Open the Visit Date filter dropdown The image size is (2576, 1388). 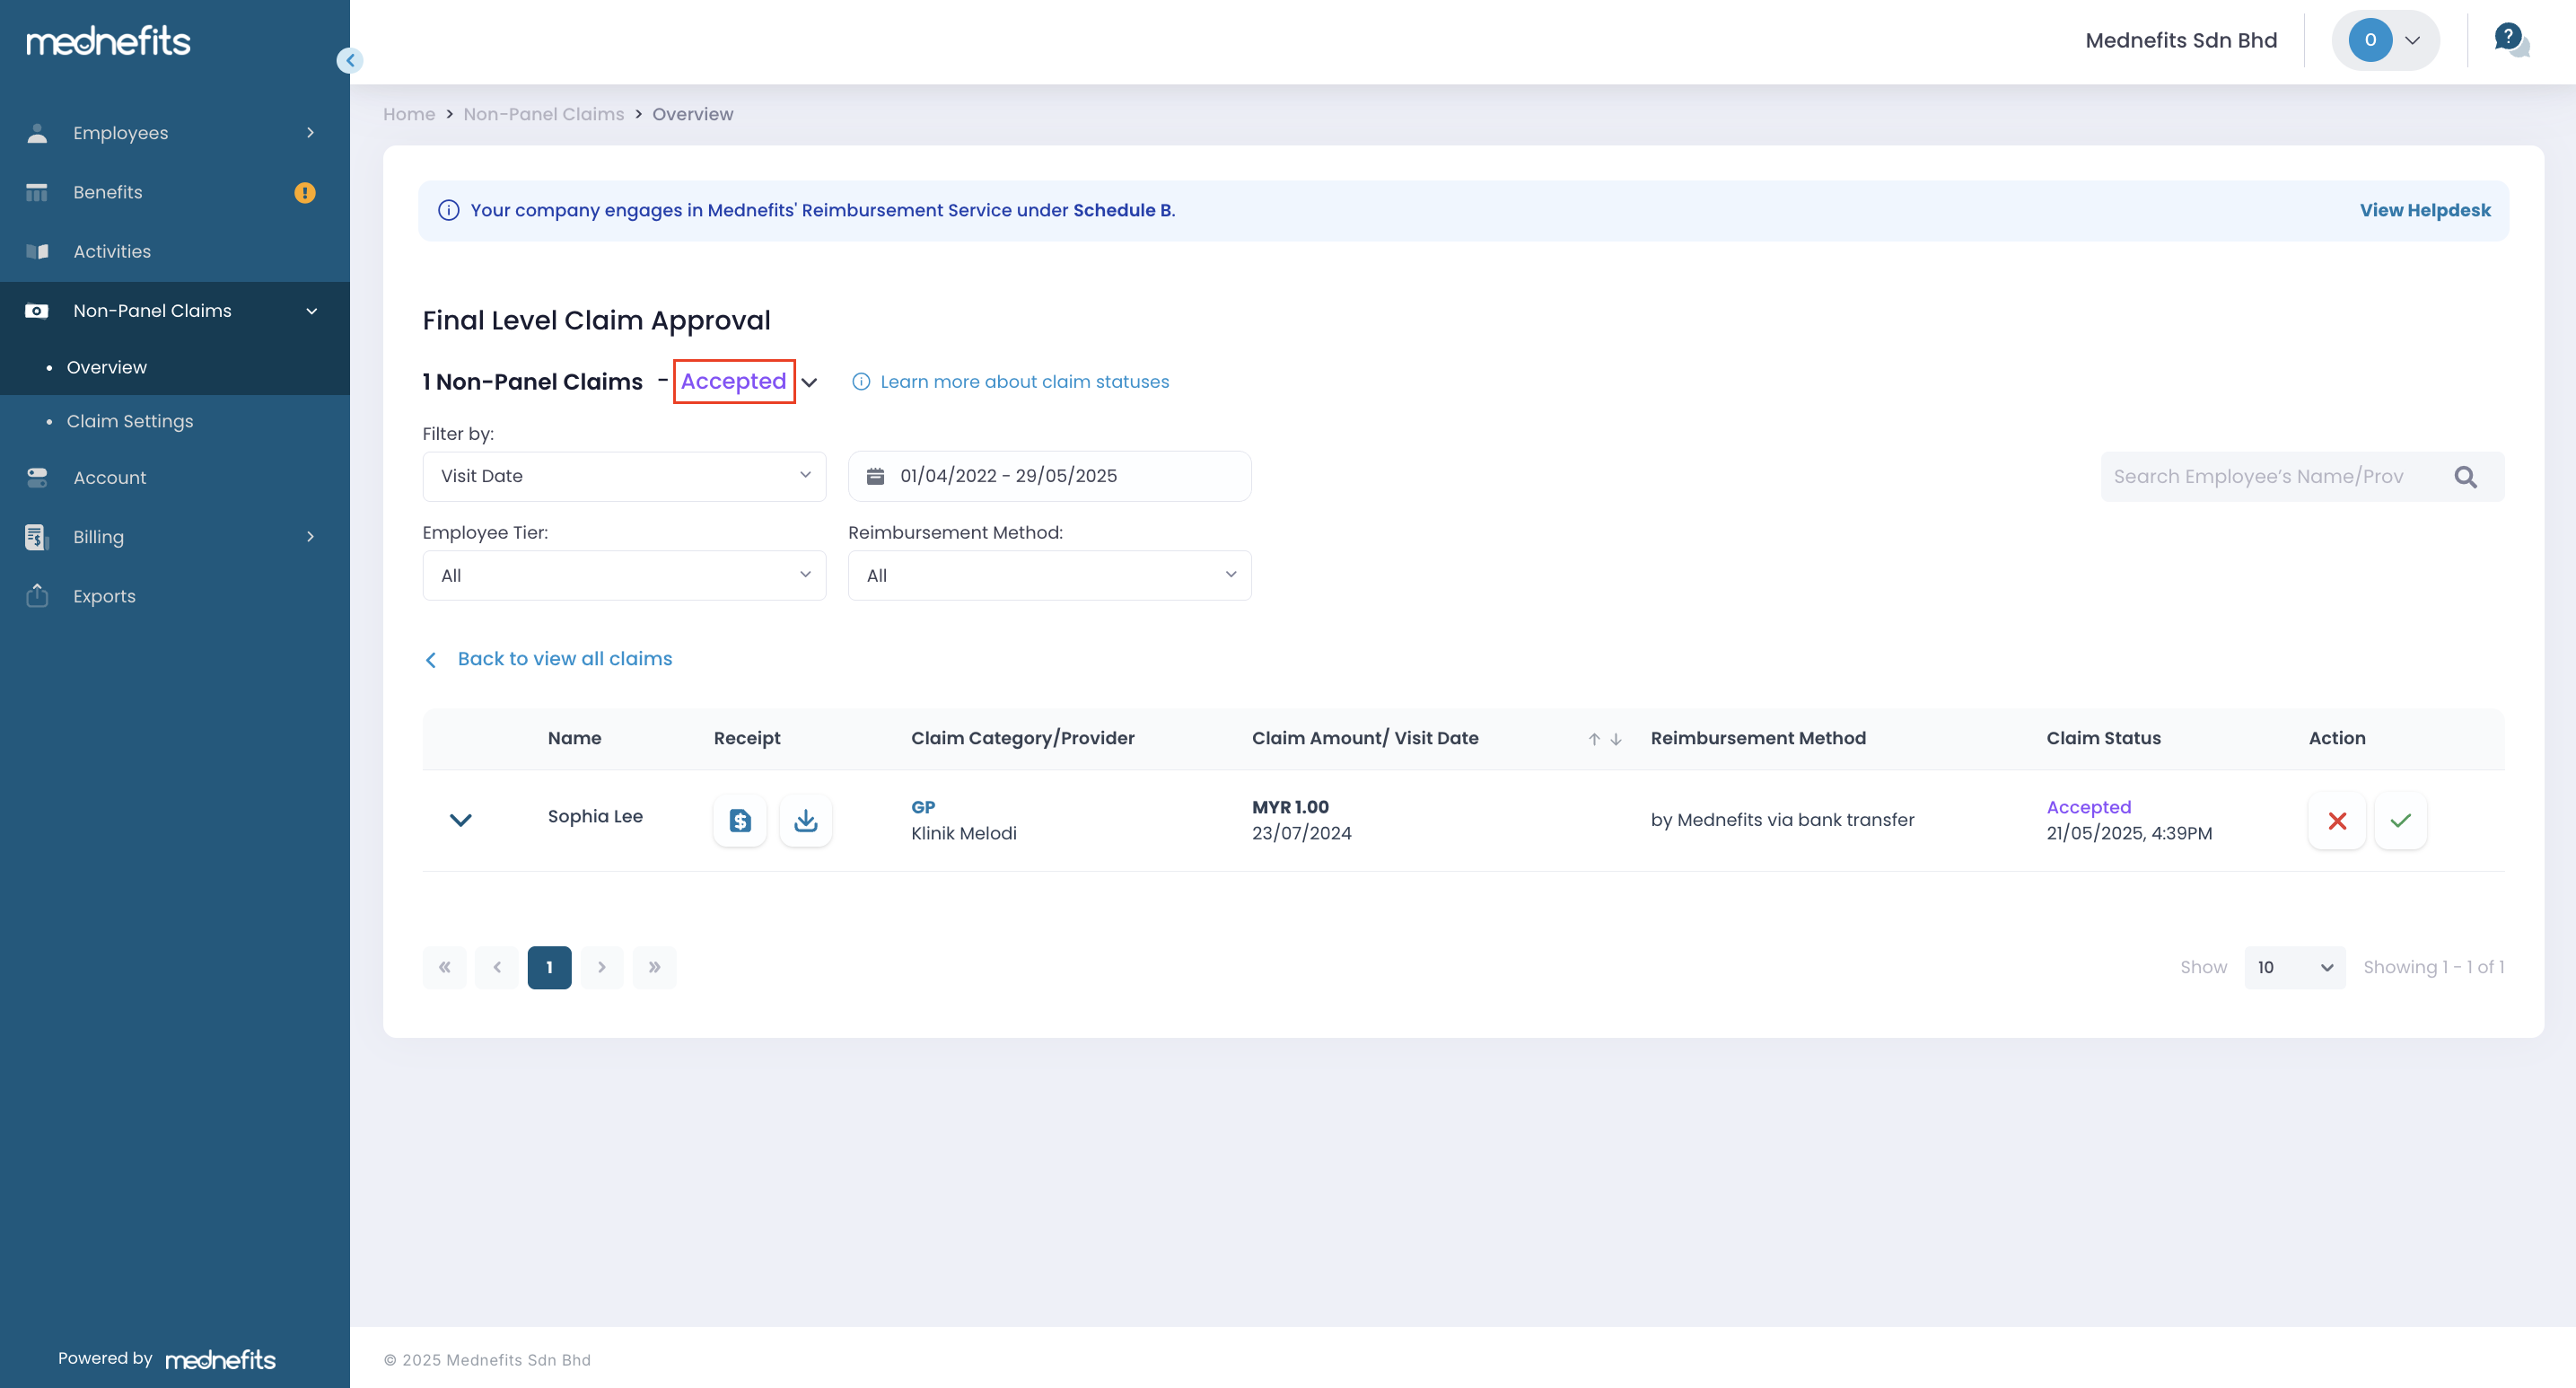click(624, 476)
